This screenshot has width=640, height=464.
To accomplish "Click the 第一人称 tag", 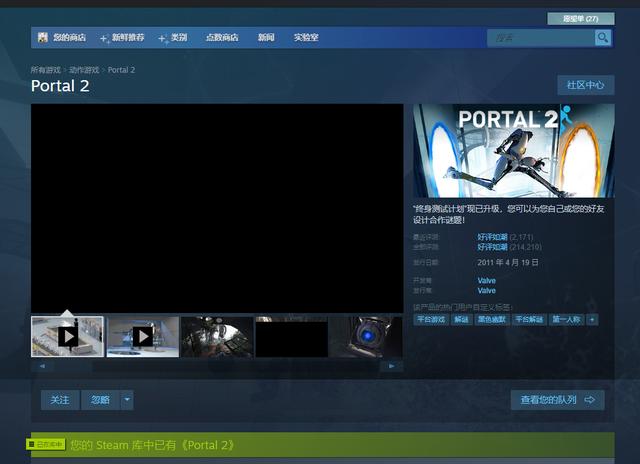I will tap(565, 319).
